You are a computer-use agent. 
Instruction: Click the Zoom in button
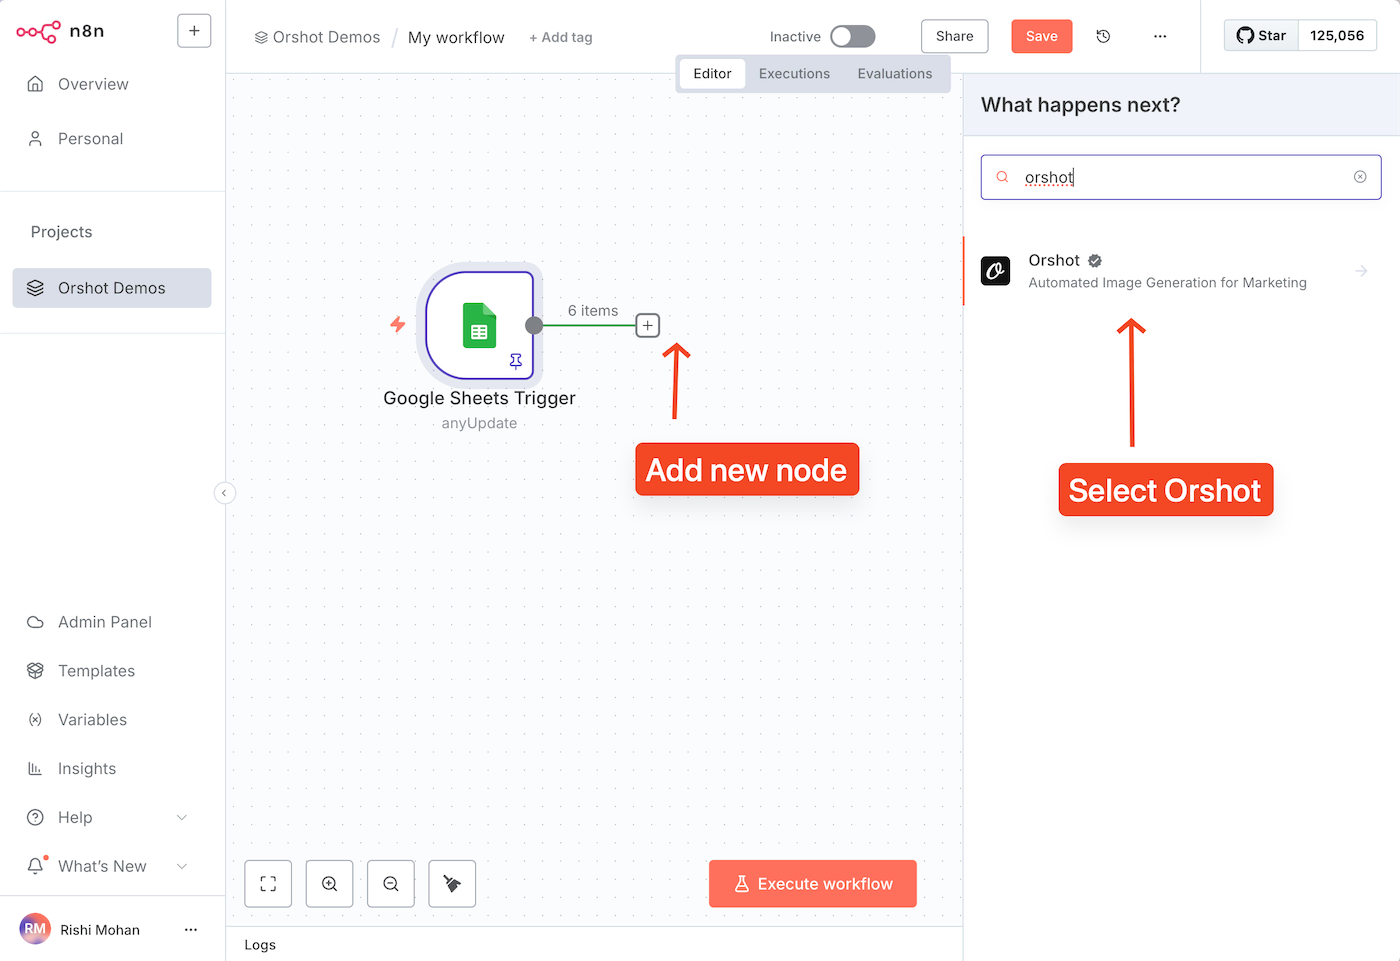(x=330, y=884)
